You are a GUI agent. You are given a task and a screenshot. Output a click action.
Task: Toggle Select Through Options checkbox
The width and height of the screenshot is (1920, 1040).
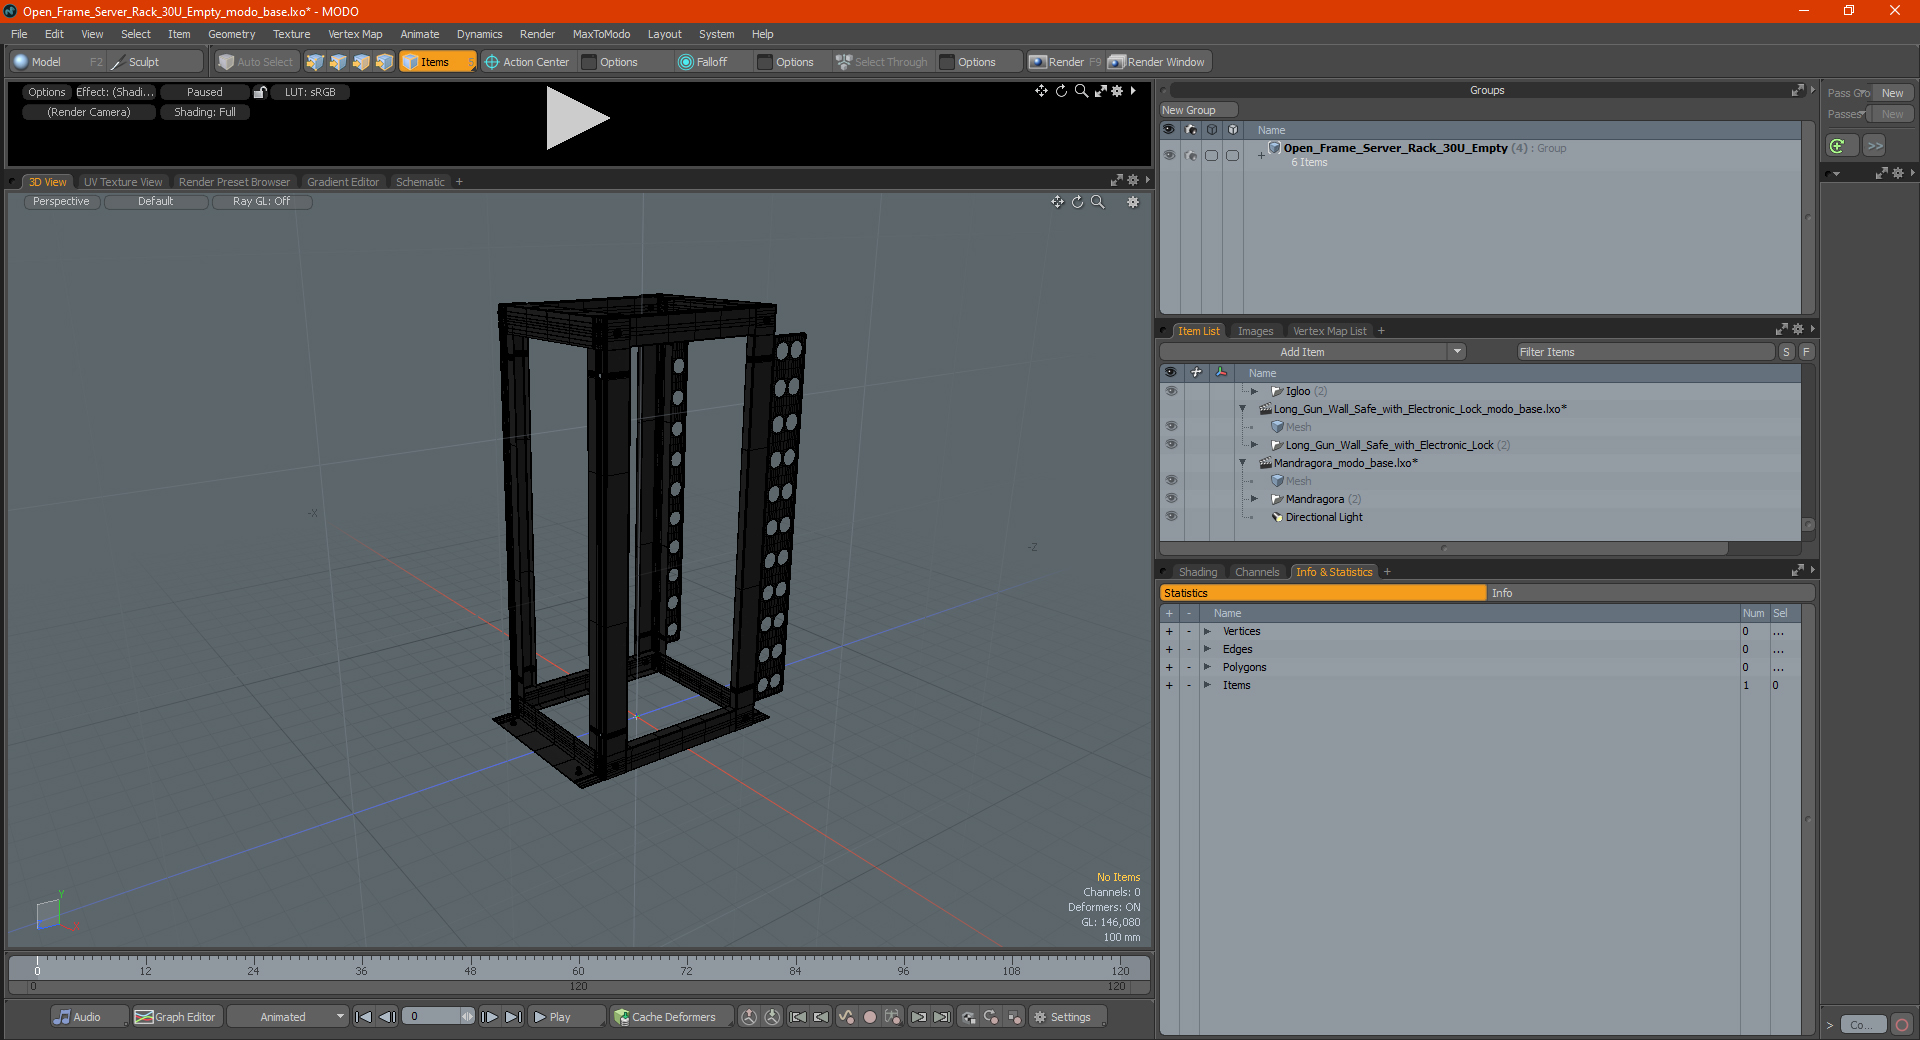click(x=947, y=62)
